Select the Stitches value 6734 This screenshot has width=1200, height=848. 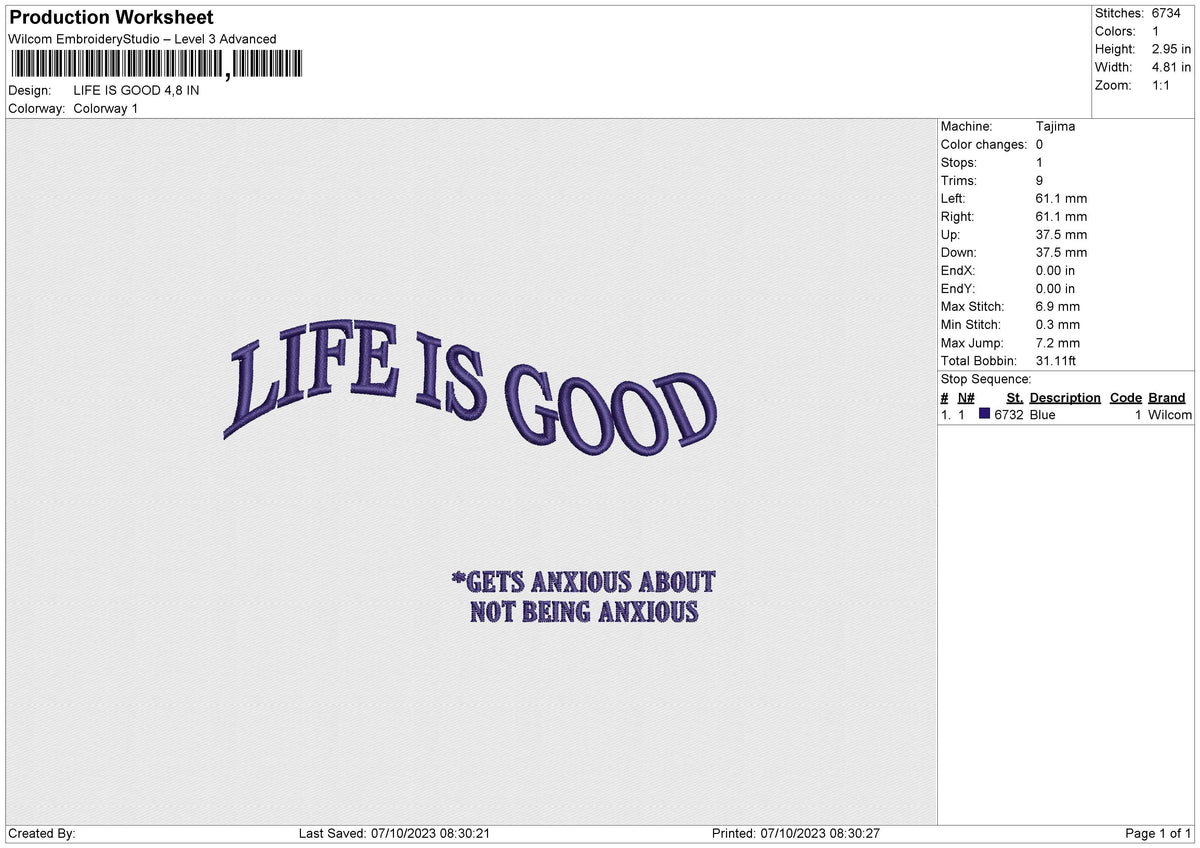click(x=1168, y=13)
